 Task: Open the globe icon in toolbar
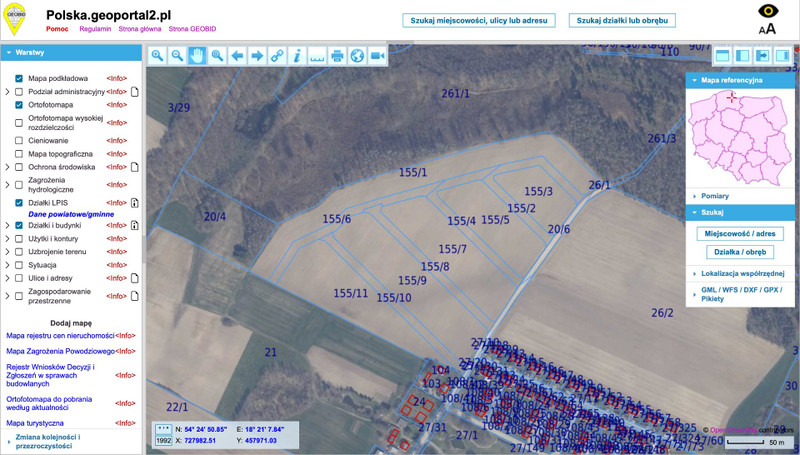click(357, 56)
